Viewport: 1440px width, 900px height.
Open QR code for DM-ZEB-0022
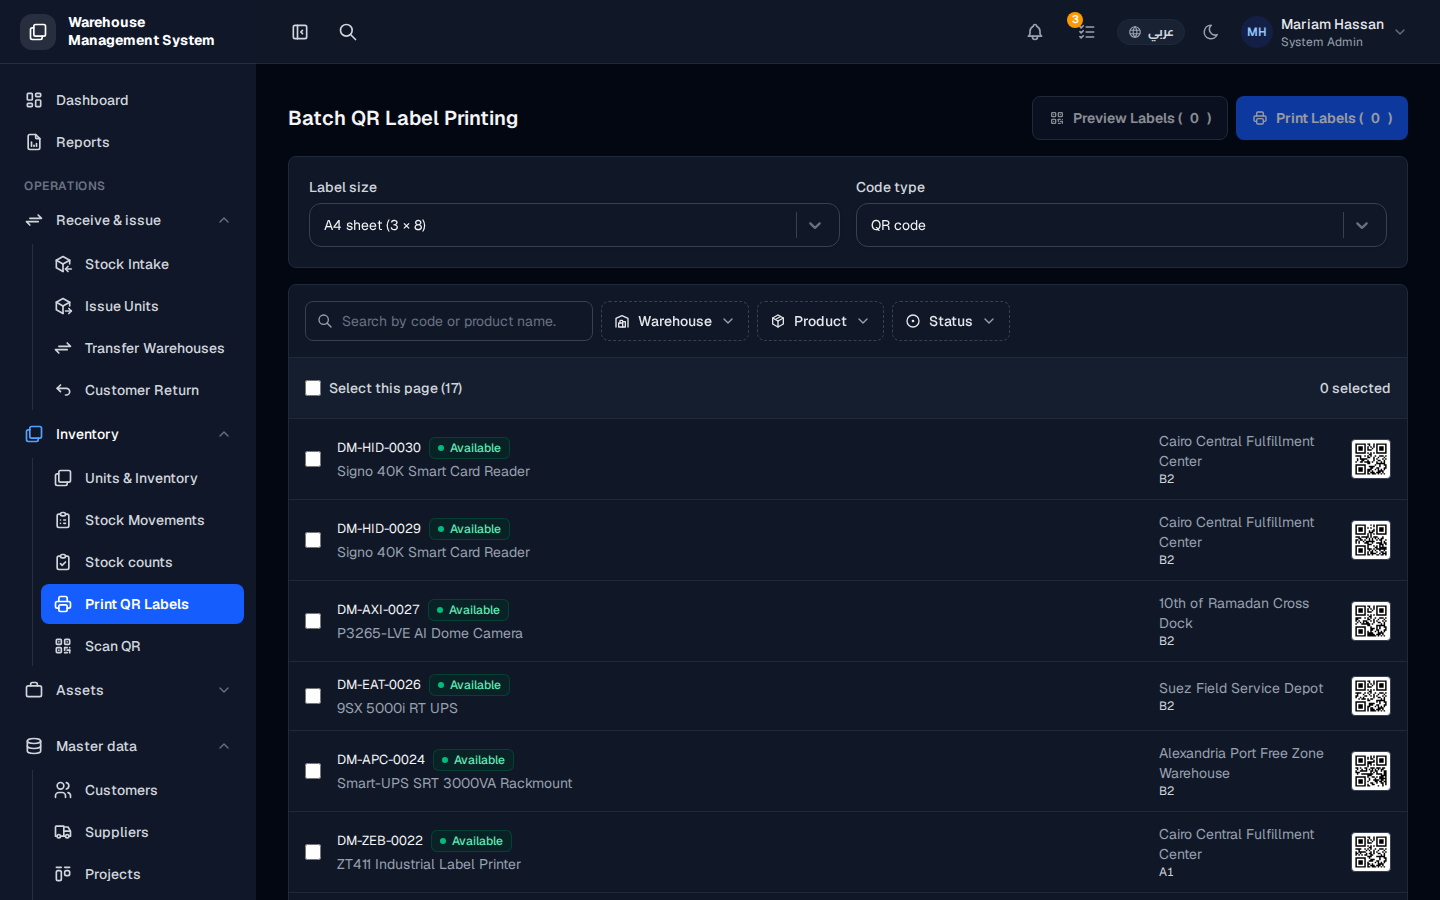coord(1371,852)
